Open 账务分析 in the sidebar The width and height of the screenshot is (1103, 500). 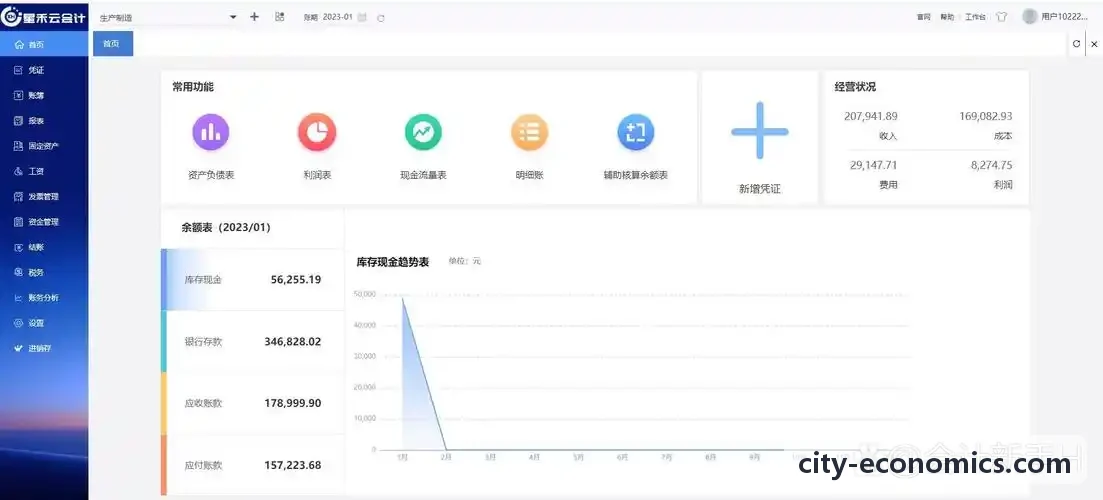coord(44,298)
